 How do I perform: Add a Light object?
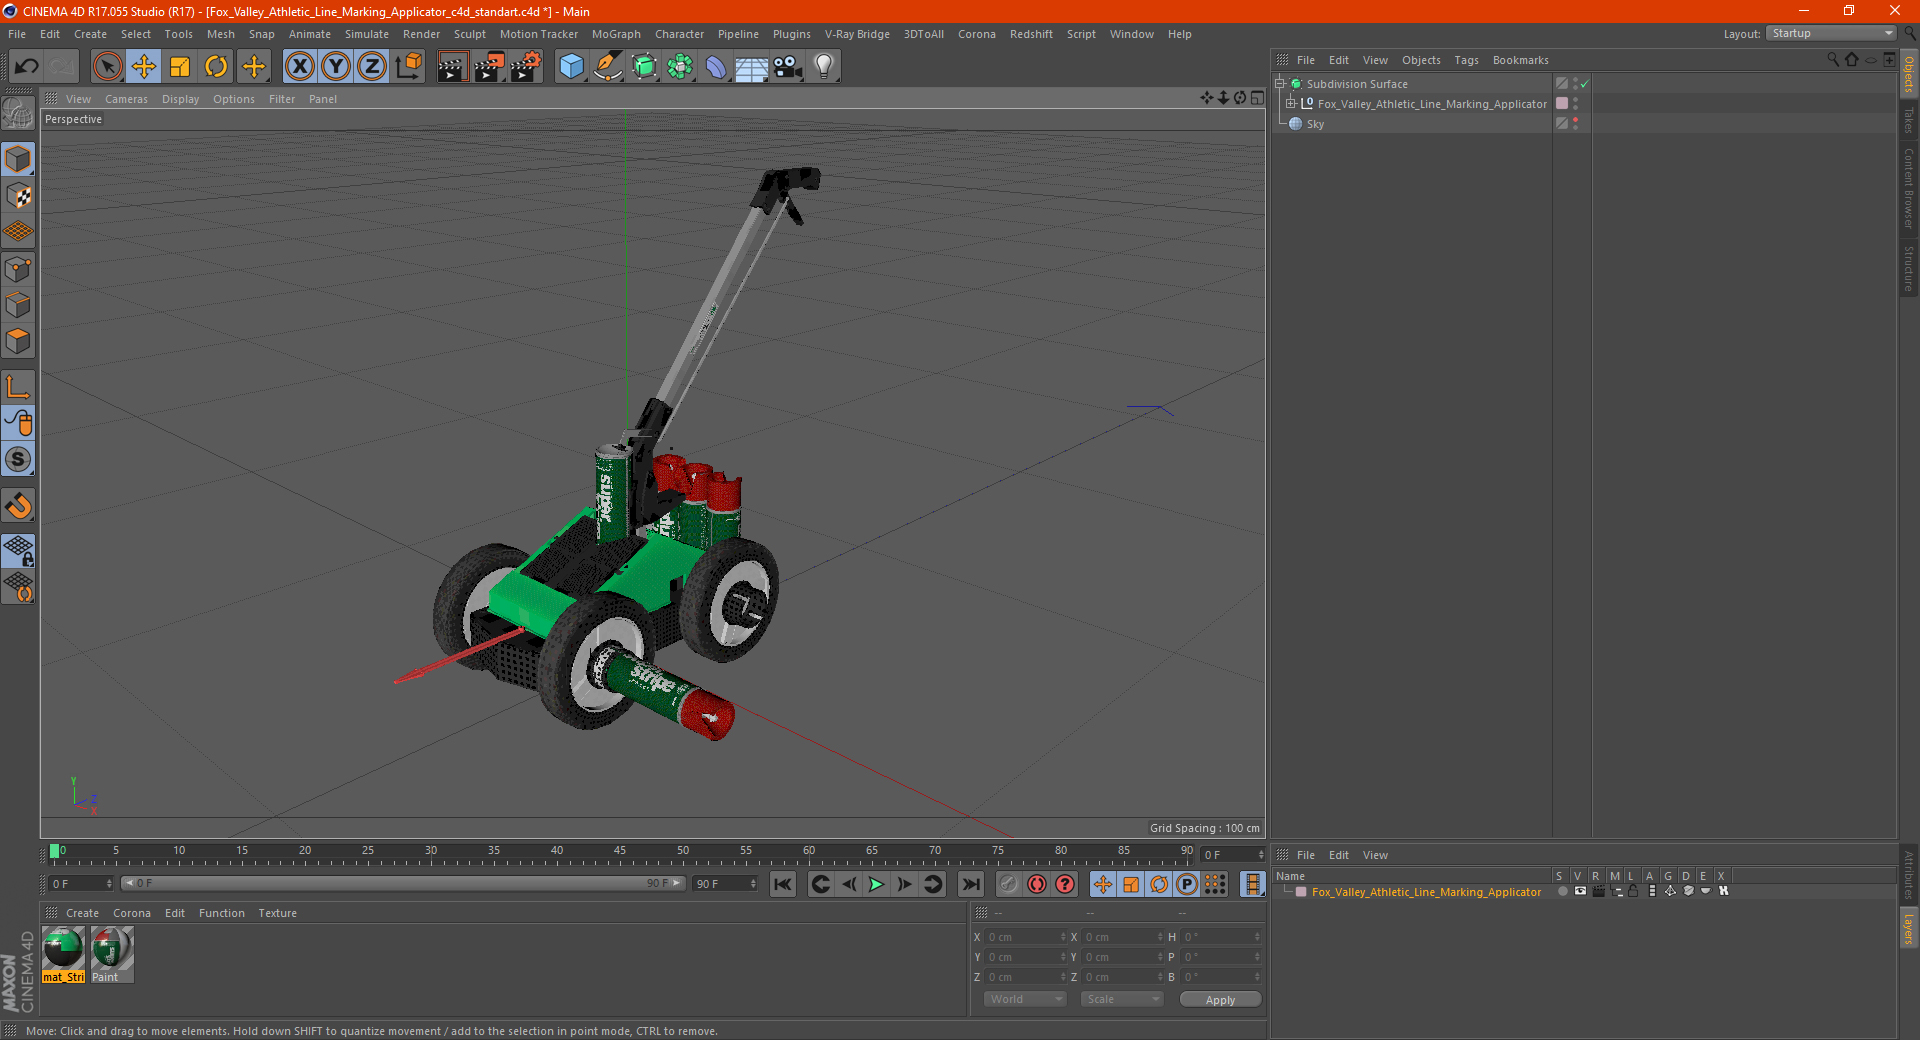823,67
